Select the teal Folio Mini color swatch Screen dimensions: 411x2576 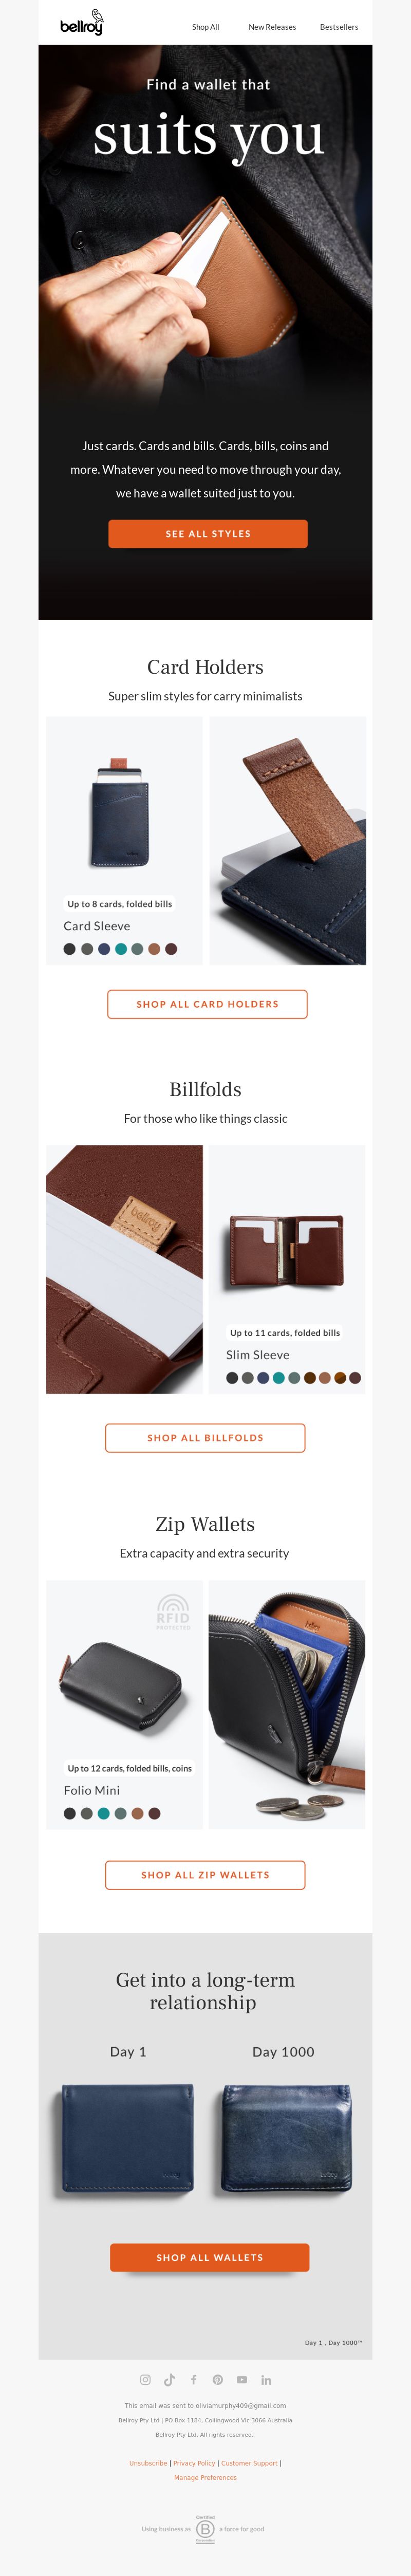click(104, 1813)
